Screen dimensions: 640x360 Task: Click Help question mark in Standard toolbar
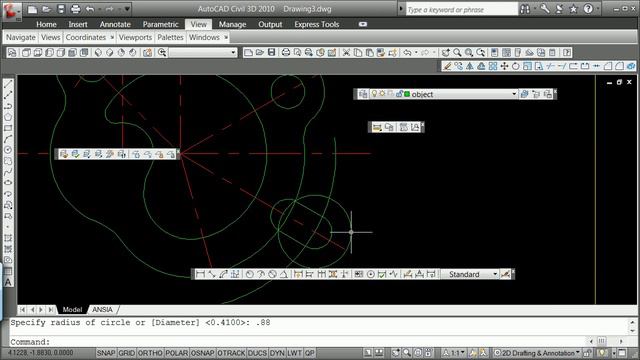pos(567,53)
